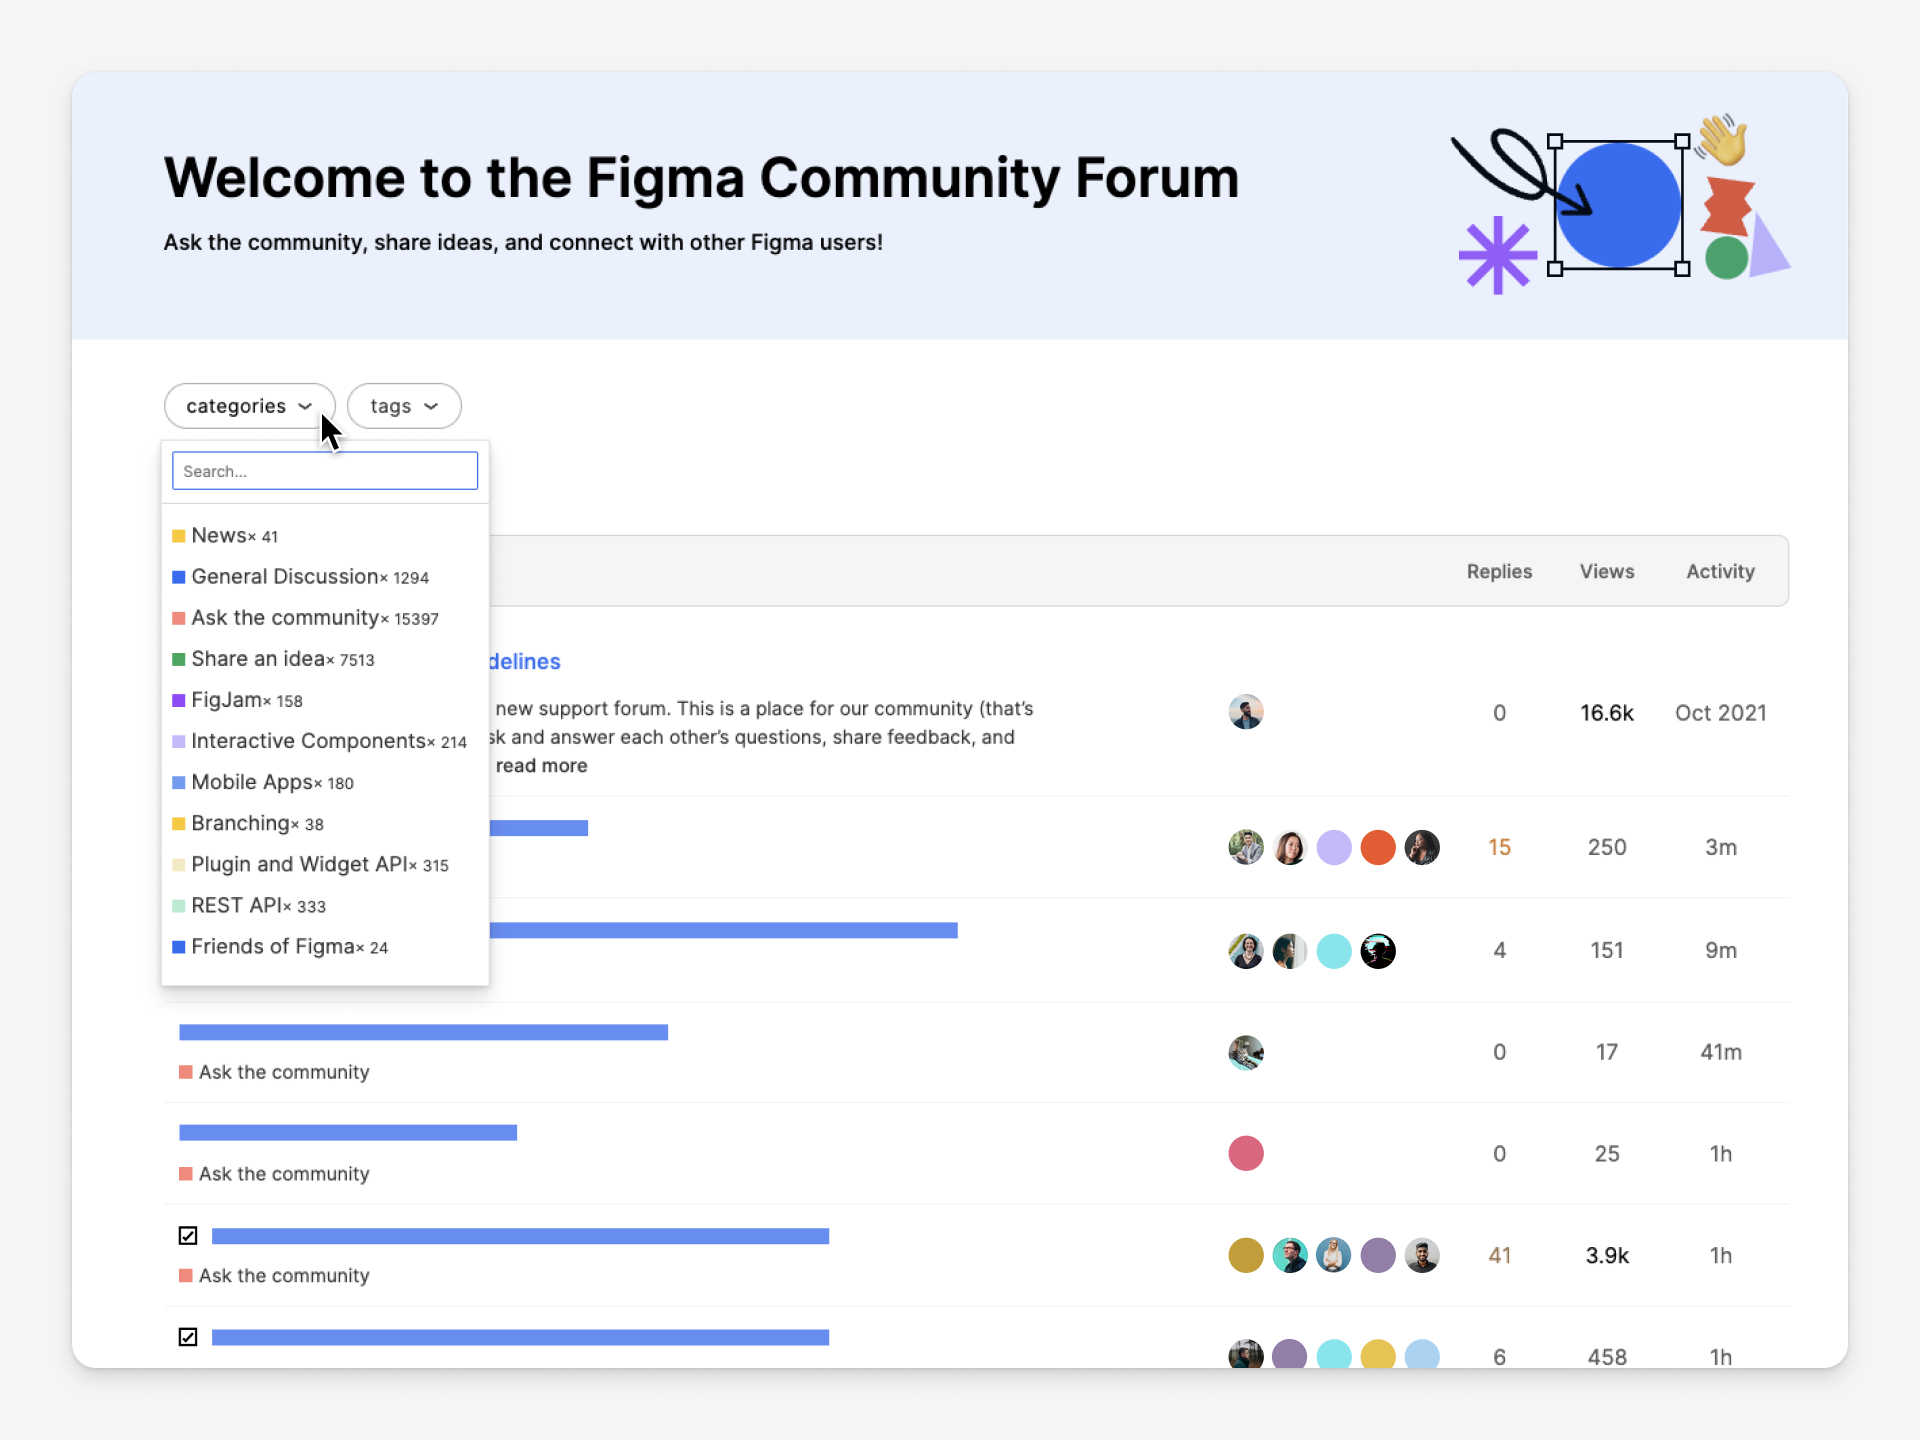Open the gold avatar in 3.9k-views topic
1920x1440 pixels.
pyautogui.click(x=1246, y=1255)
